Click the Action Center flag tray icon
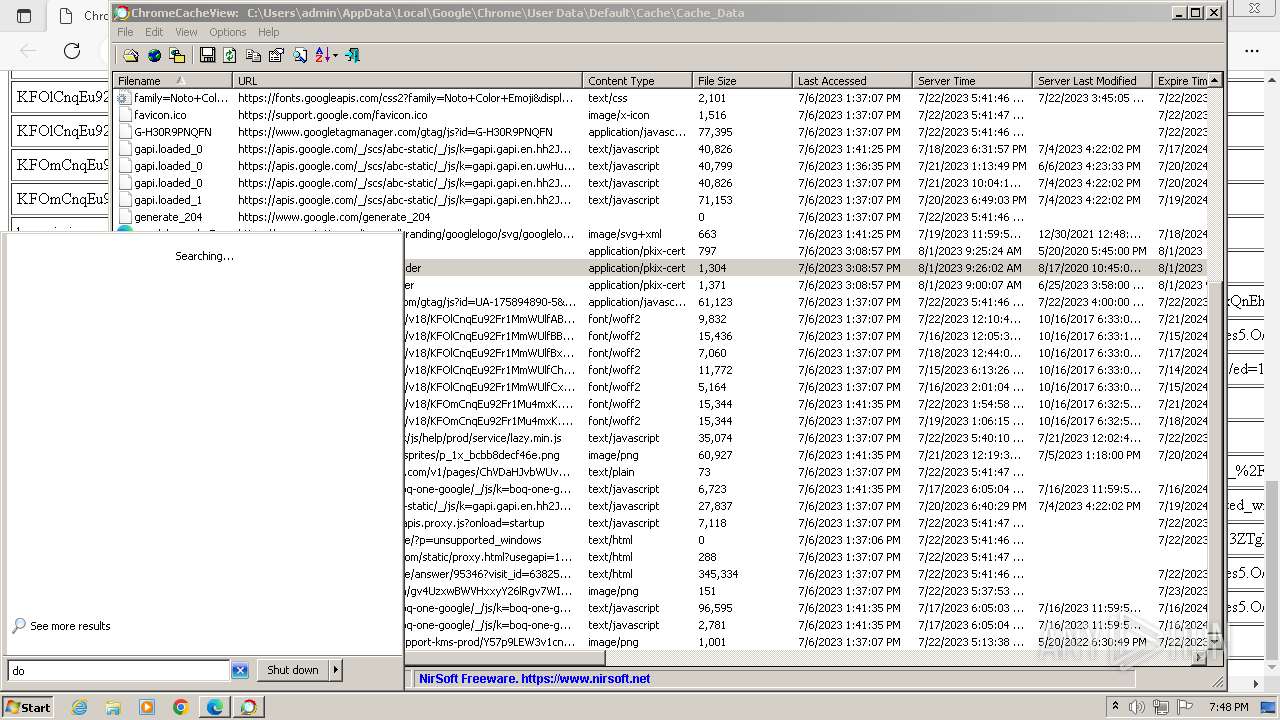1280x720 pixels. [x=1185, y=707]
